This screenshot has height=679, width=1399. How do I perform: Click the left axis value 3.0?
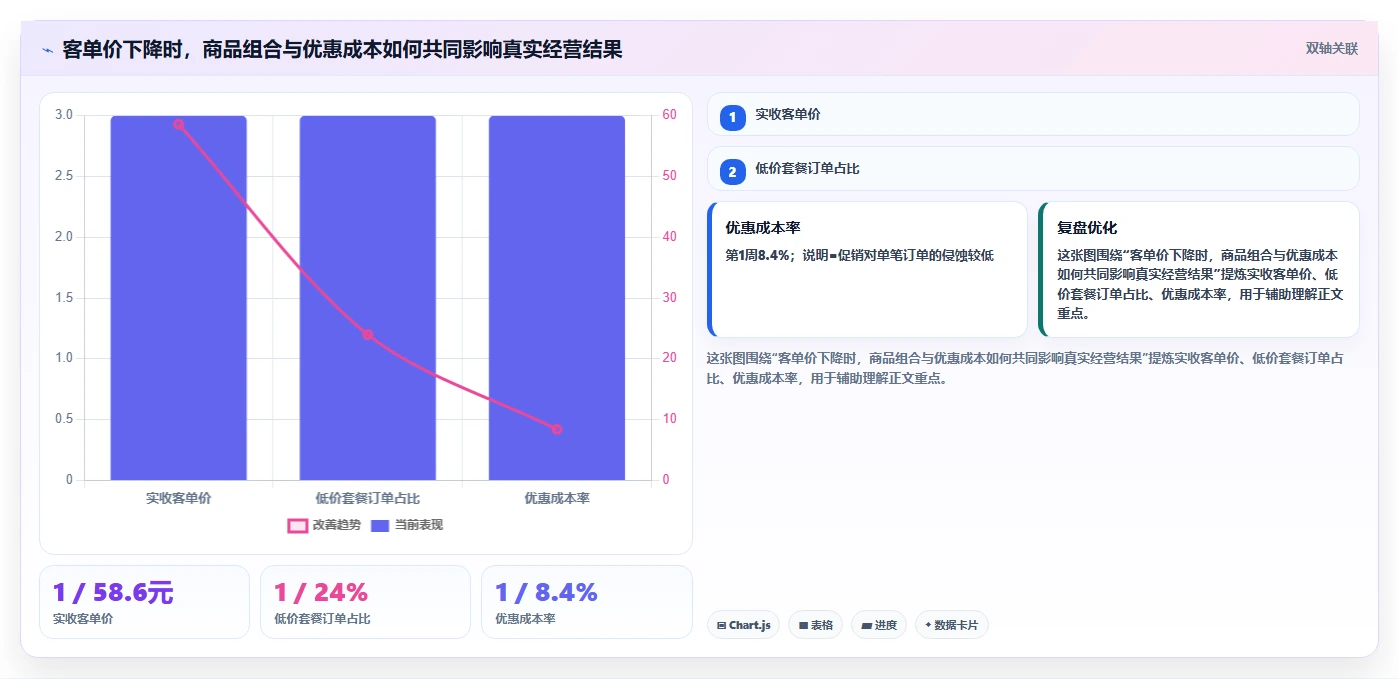coord(64,115)
